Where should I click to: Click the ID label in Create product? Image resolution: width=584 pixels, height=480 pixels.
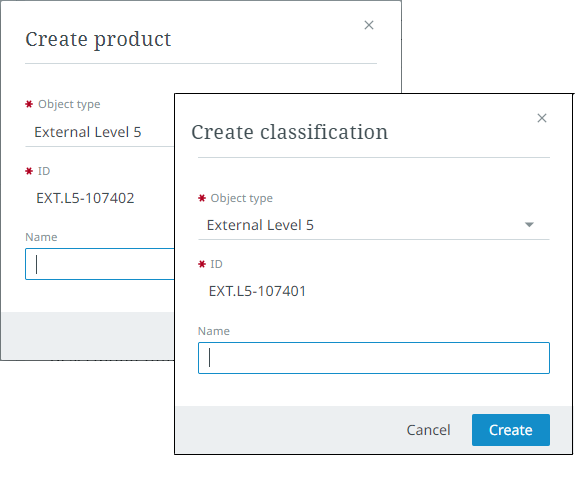point(44,171)
